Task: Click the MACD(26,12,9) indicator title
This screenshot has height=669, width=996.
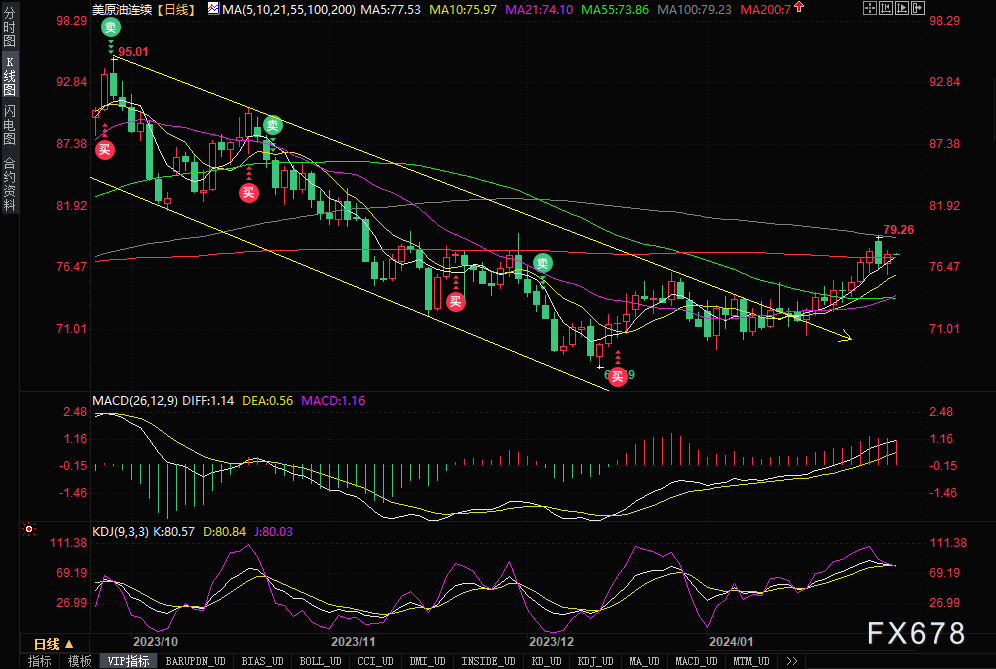Action: [x=135, y=401]
